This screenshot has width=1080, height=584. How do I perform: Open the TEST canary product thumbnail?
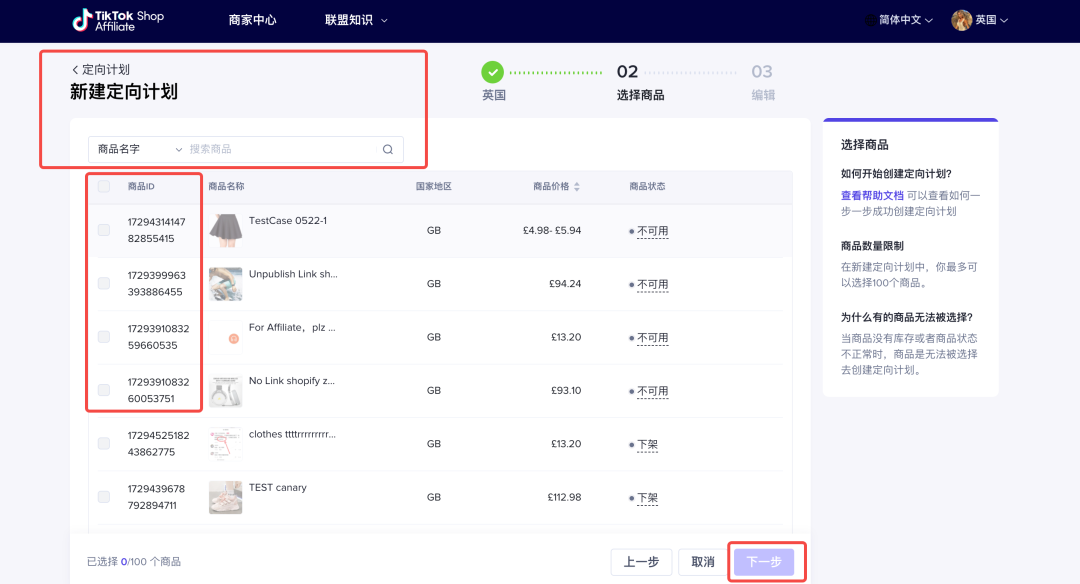225,497
